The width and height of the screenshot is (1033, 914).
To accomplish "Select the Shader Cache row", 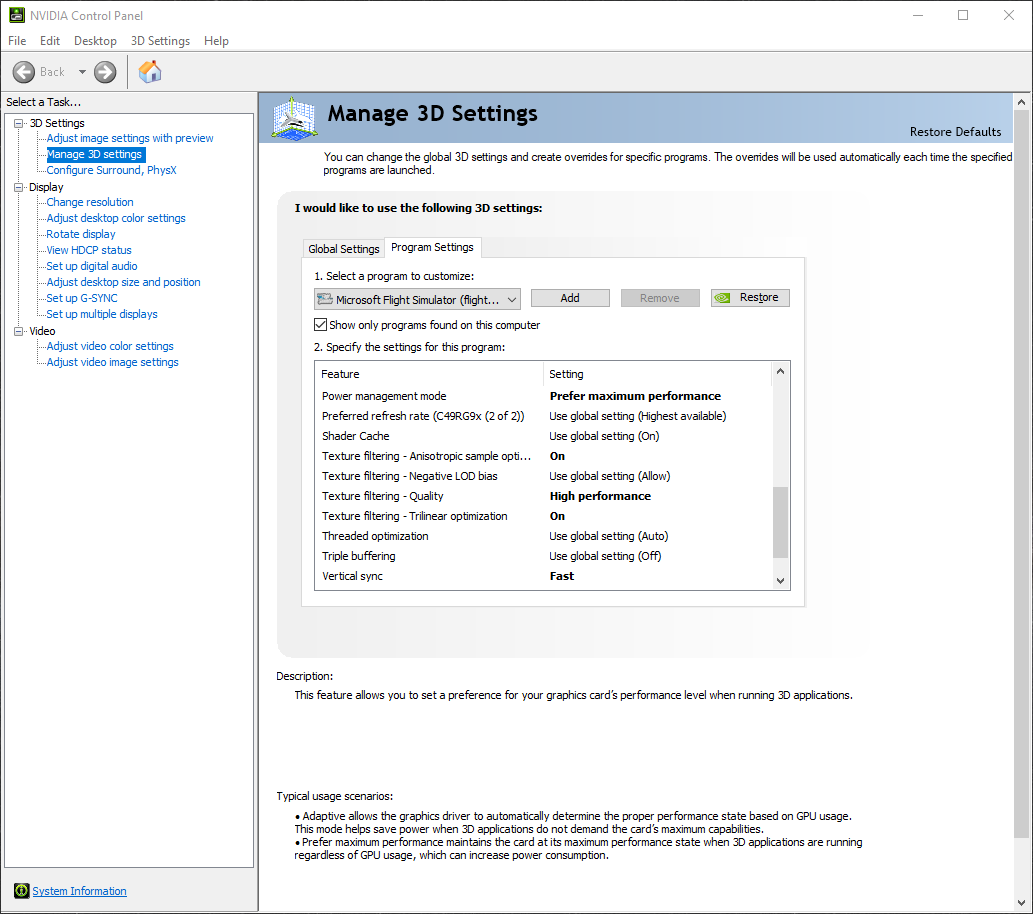I will [544, 436].
